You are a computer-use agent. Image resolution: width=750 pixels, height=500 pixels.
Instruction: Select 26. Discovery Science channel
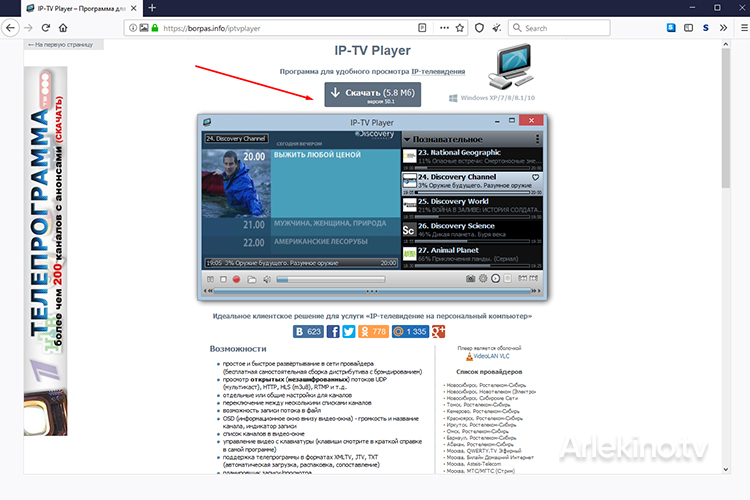tap(472, 233)
